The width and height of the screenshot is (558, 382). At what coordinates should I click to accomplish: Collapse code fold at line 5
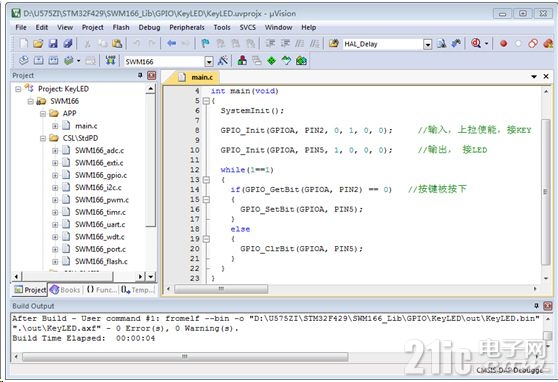click(206, 101)
